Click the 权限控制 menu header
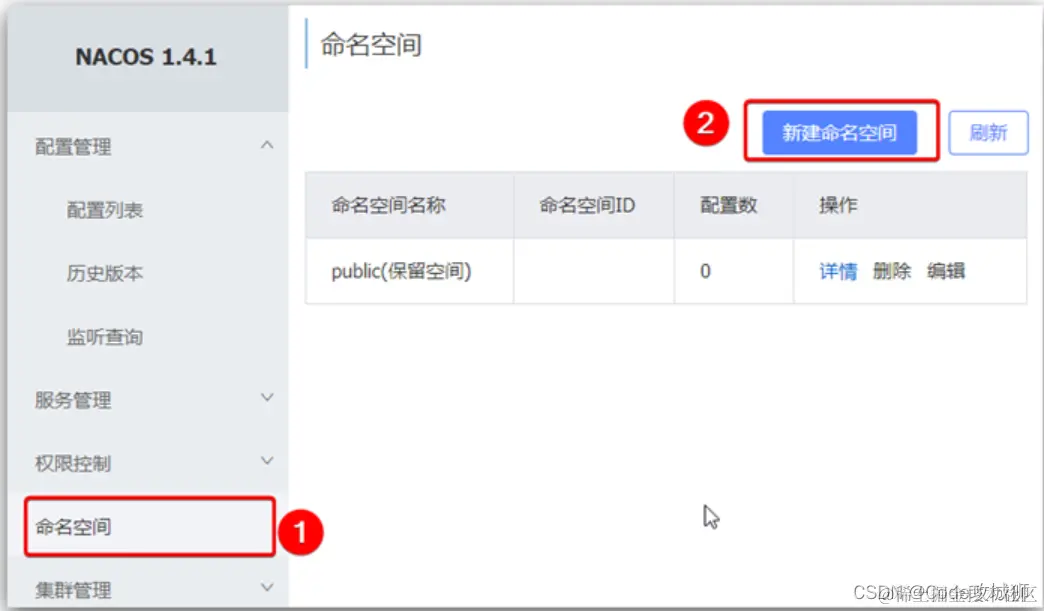1044x611 pixels. click(x=72, y=462)
